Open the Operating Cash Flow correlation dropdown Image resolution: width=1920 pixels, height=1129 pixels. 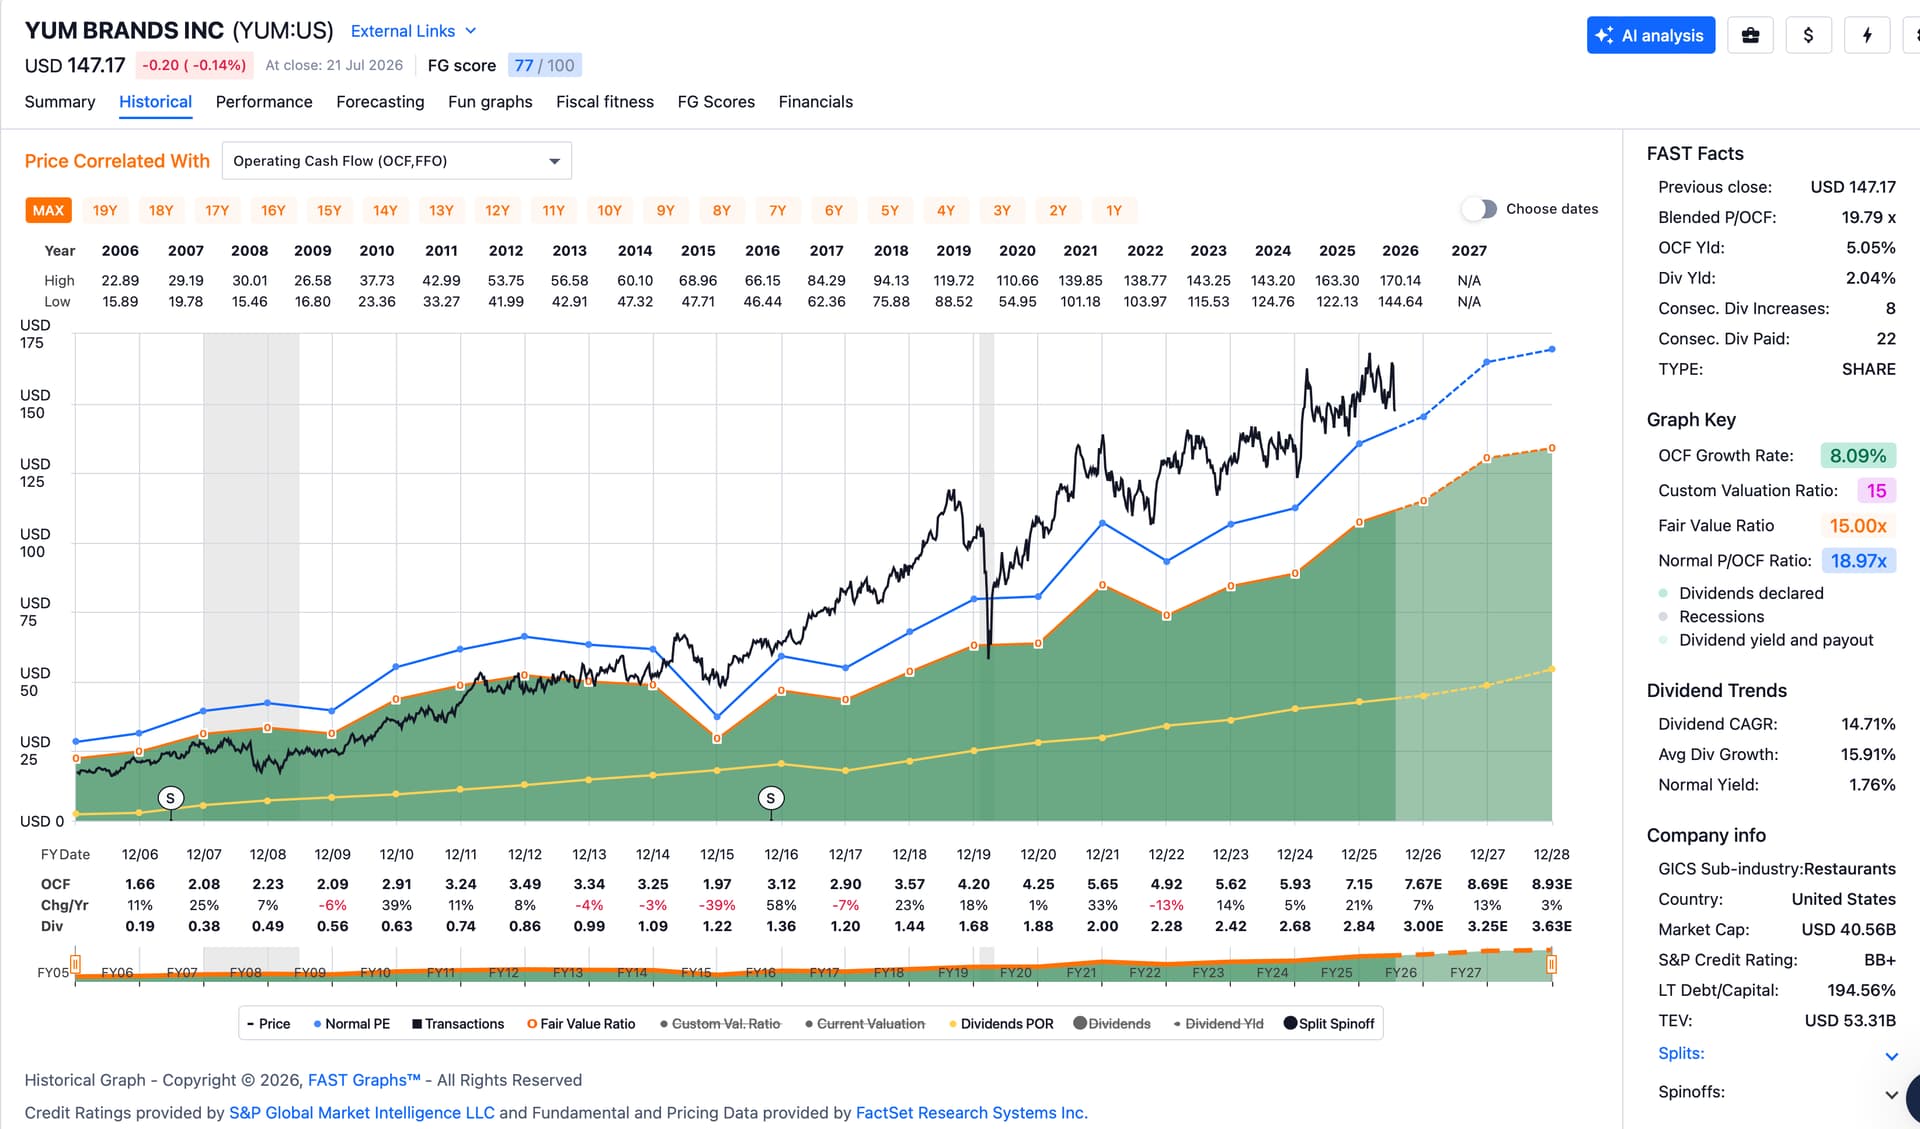[x=397, y=161]
